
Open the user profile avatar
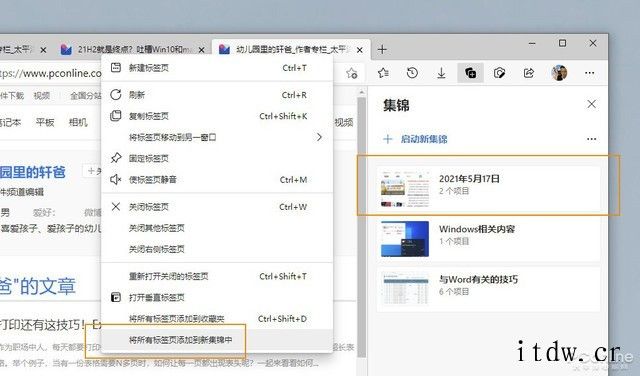559,73
